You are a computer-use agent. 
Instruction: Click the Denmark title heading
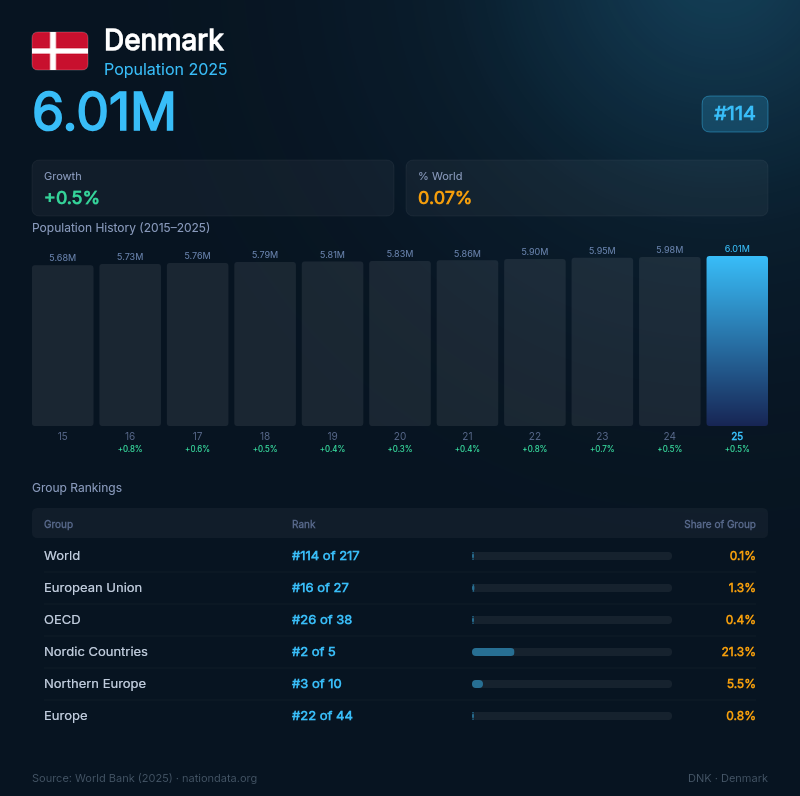point(164,40)
